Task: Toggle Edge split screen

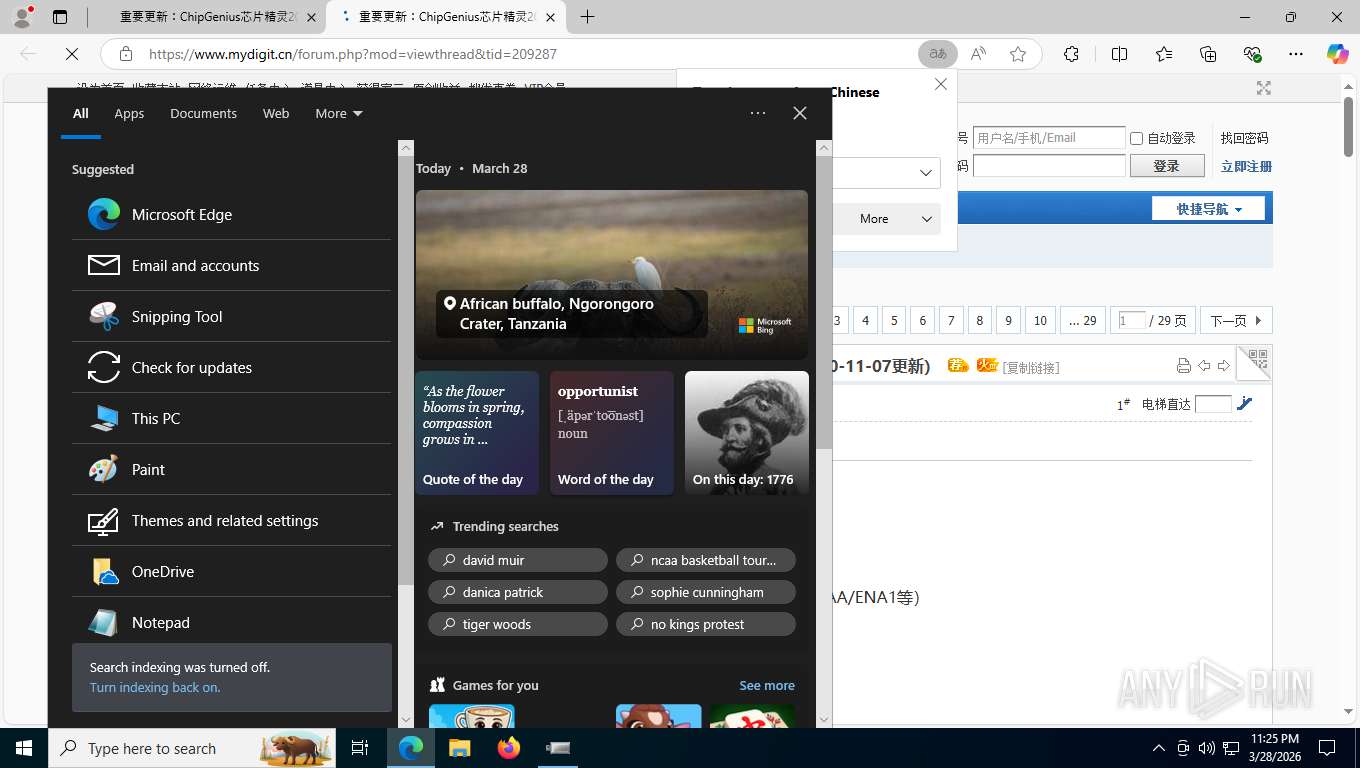Action: click(x=1120, y=54)
